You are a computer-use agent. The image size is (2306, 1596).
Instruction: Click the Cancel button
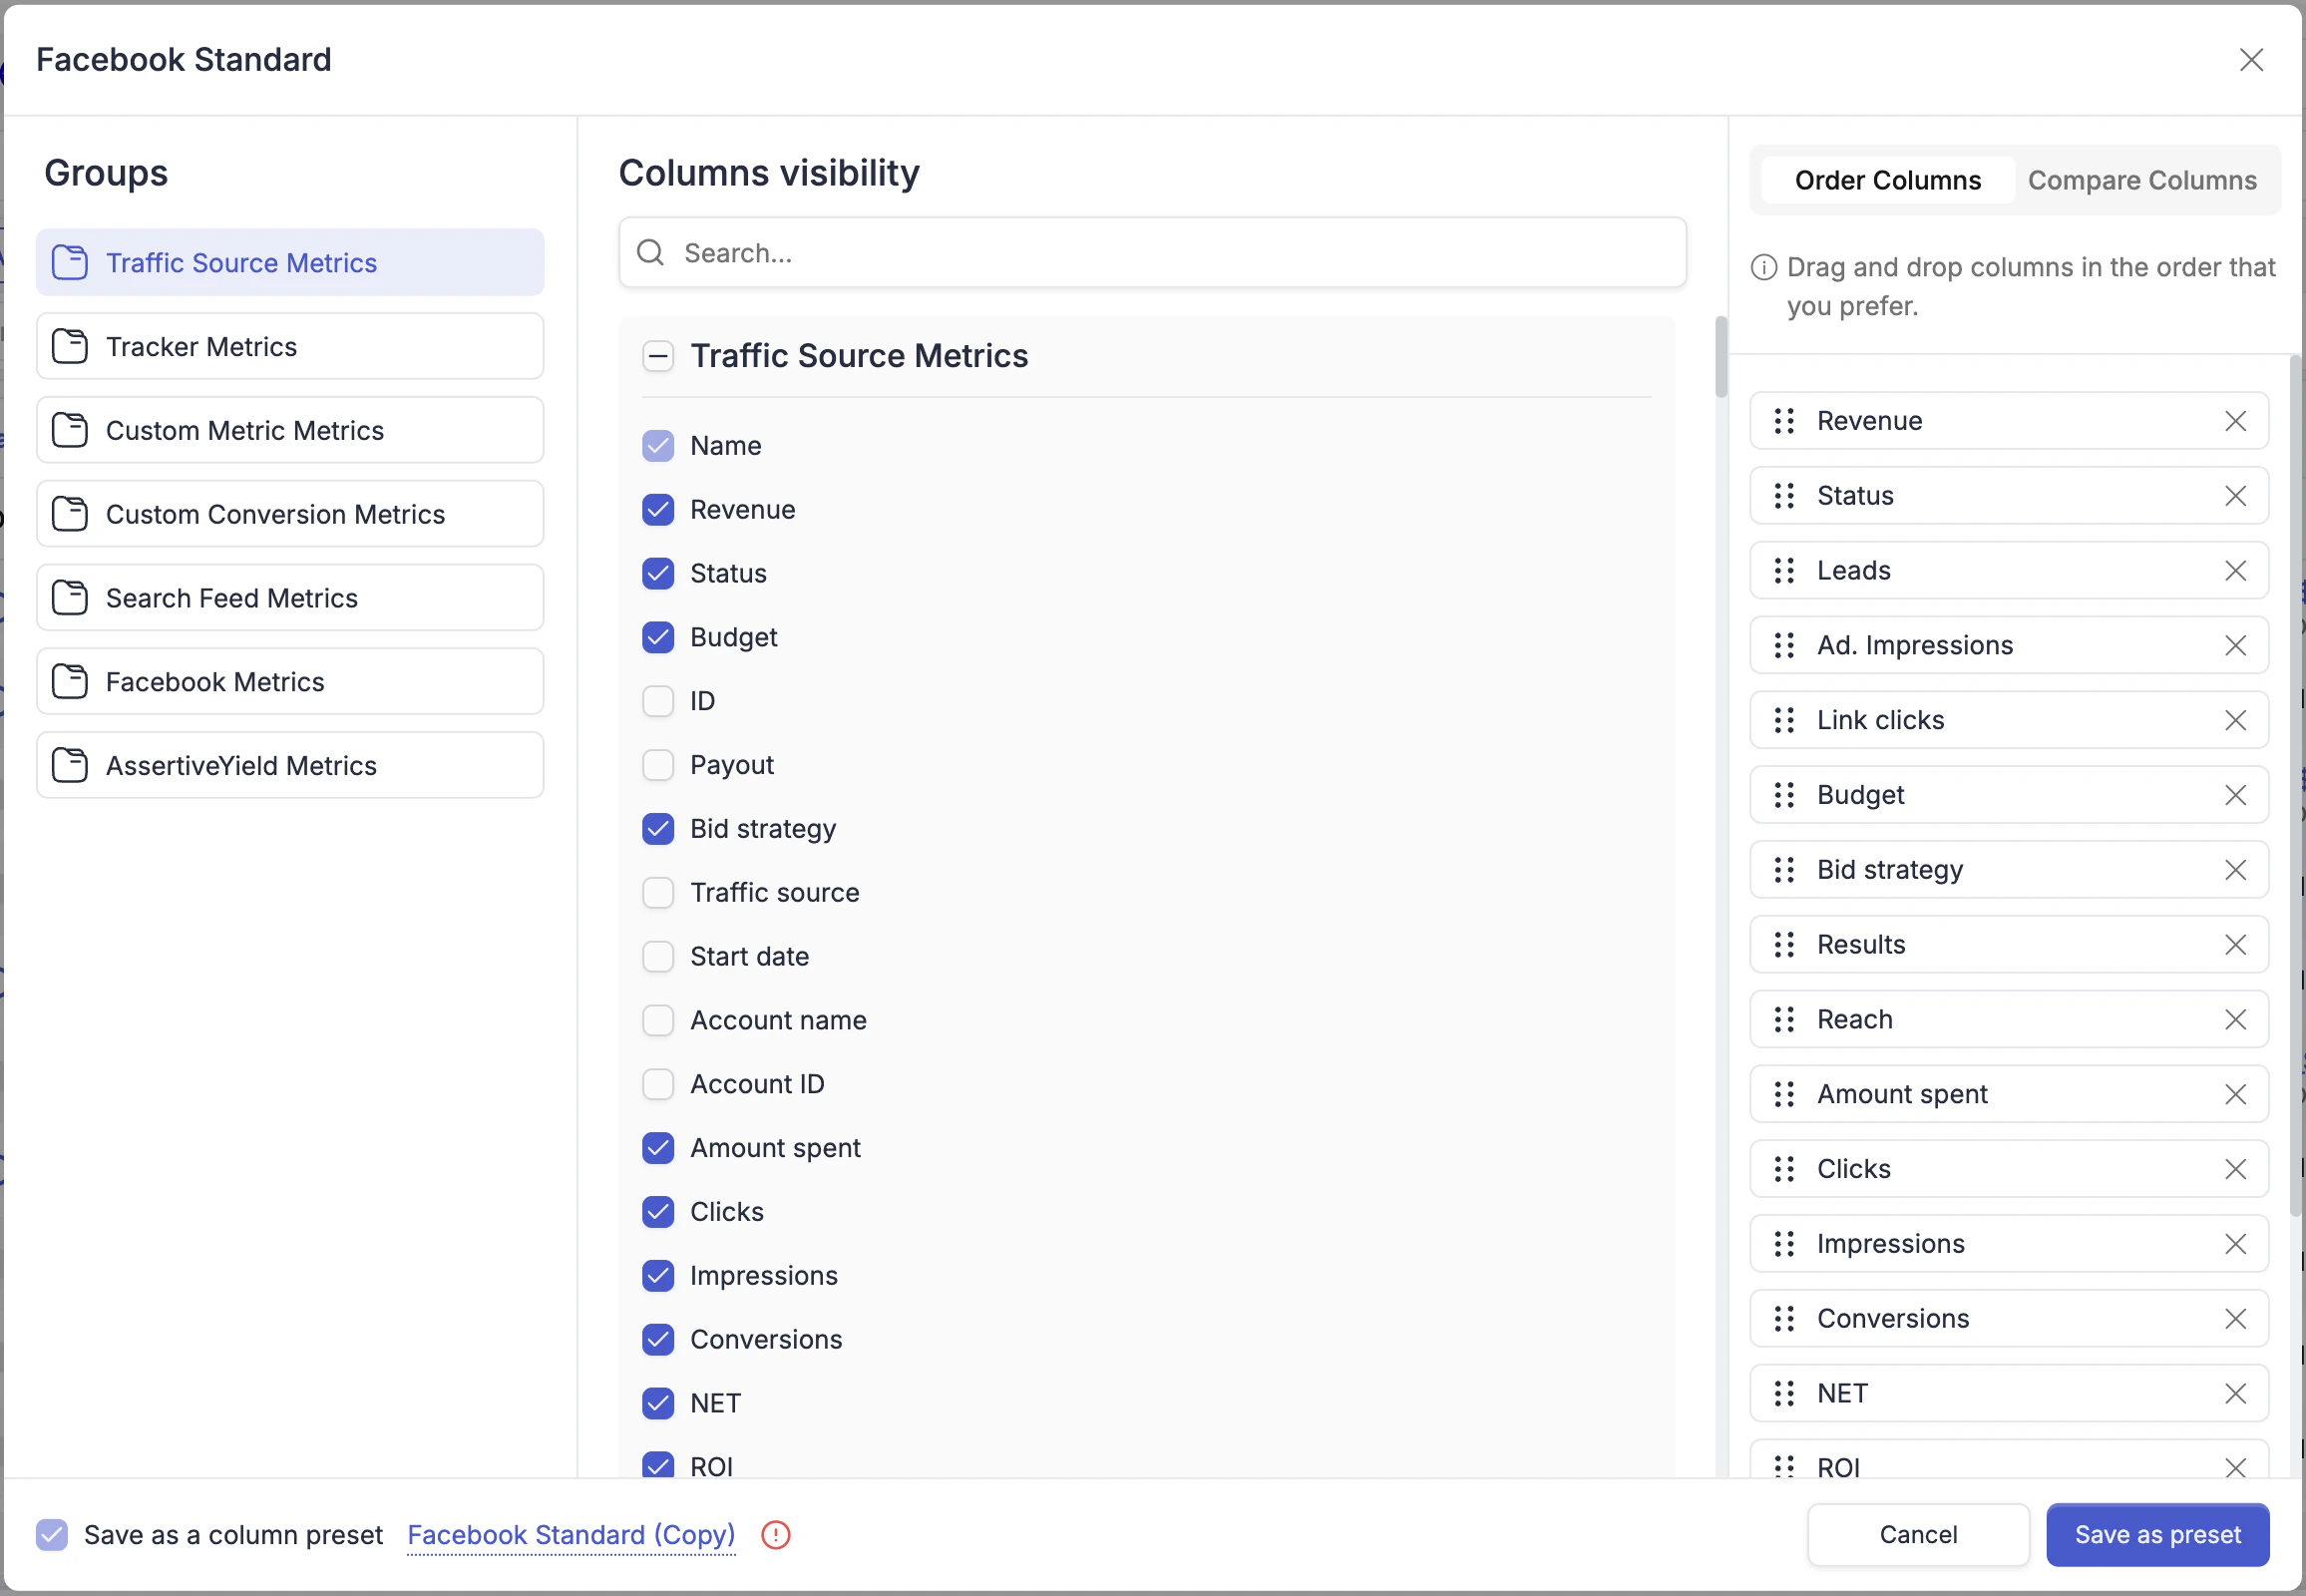click(x=1918, y=1535)
